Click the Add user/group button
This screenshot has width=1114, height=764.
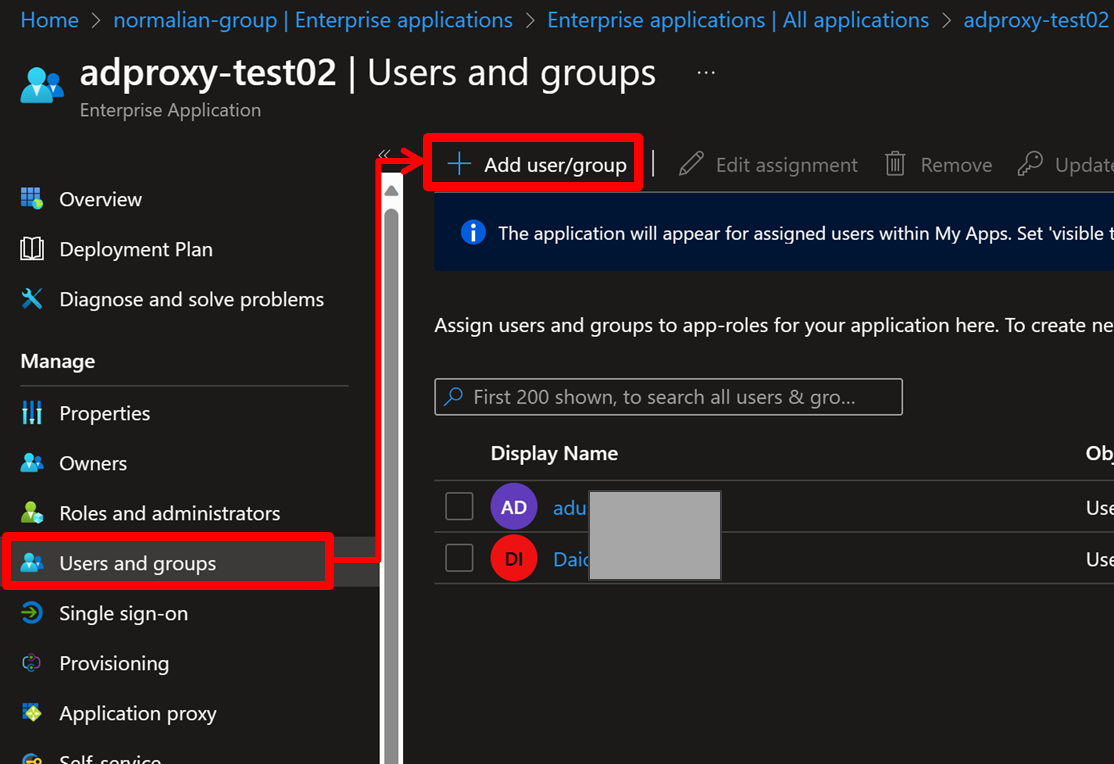536,164
